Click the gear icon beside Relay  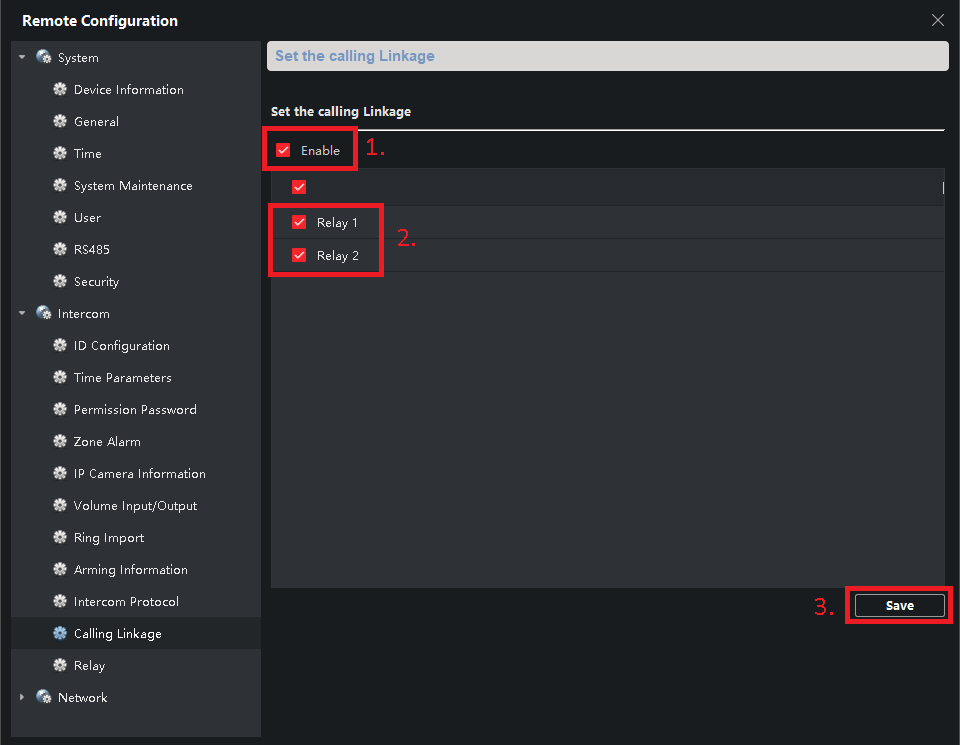click(x=60, y=666)
